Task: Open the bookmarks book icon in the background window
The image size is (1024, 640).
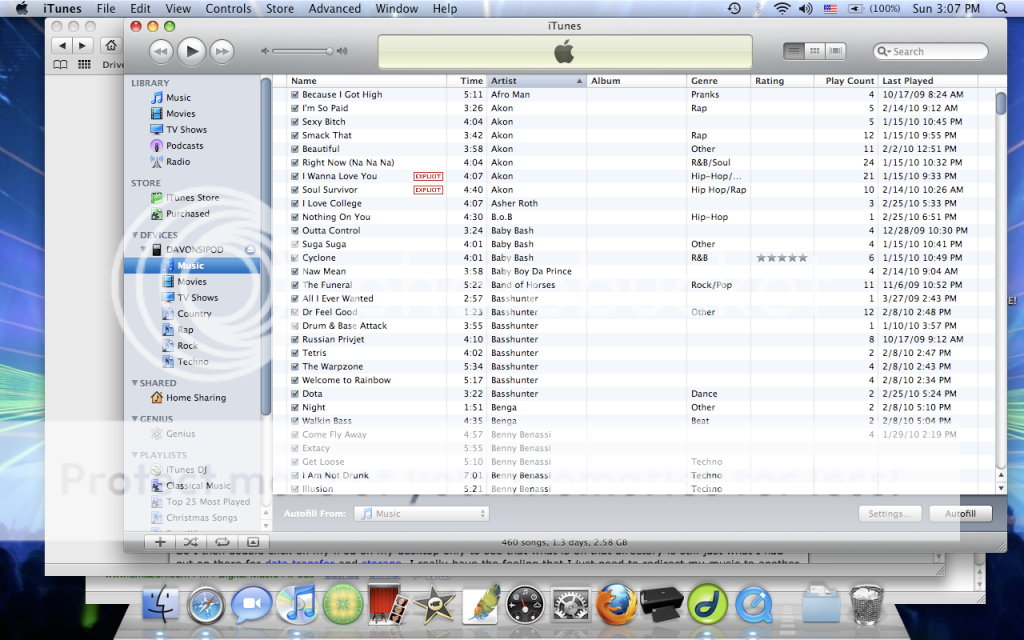Action: click(60, 64)
